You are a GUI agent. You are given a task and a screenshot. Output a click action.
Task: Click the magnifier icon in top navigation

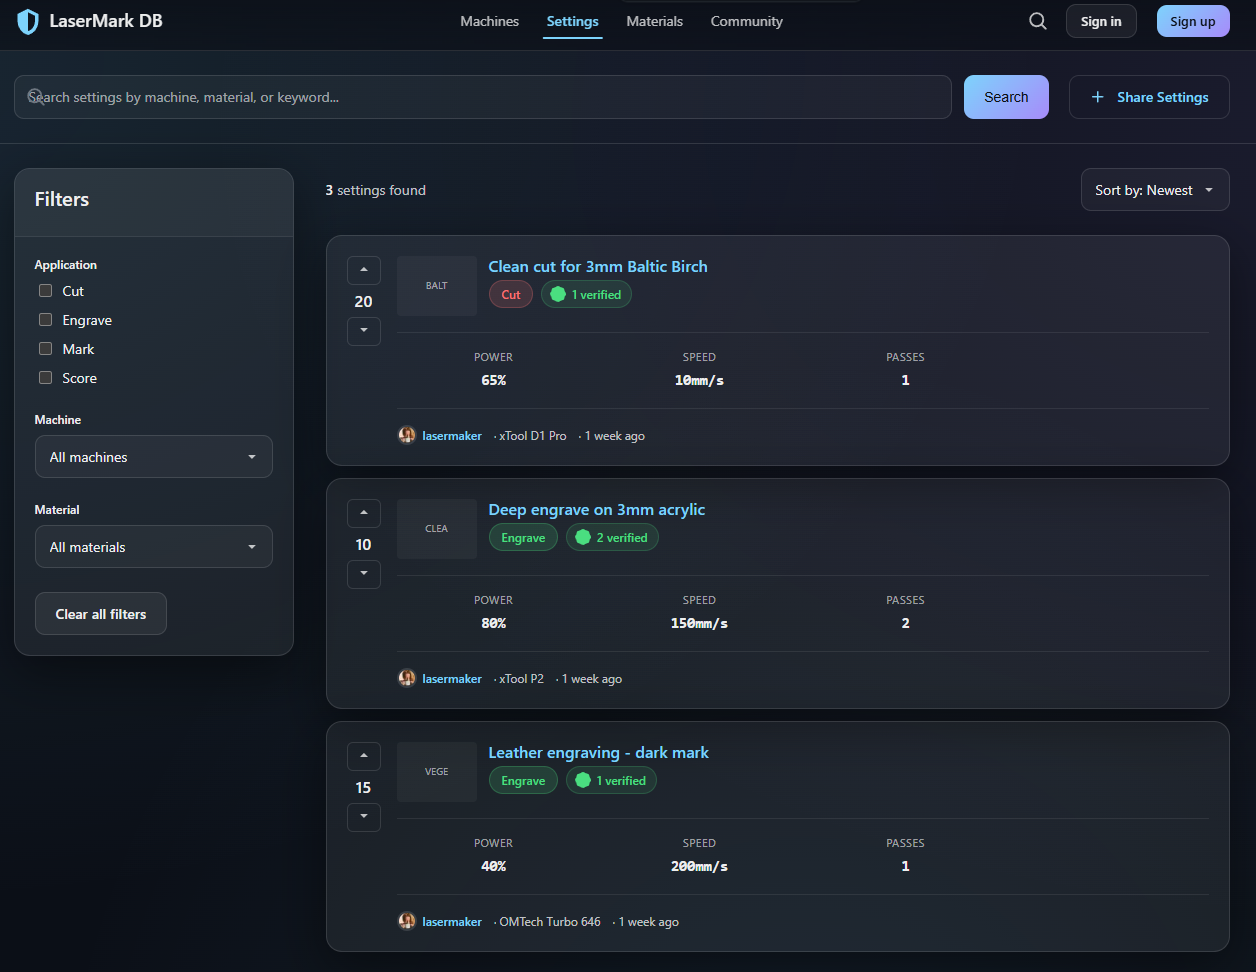pyautogui.click(x=1038, y=21)
